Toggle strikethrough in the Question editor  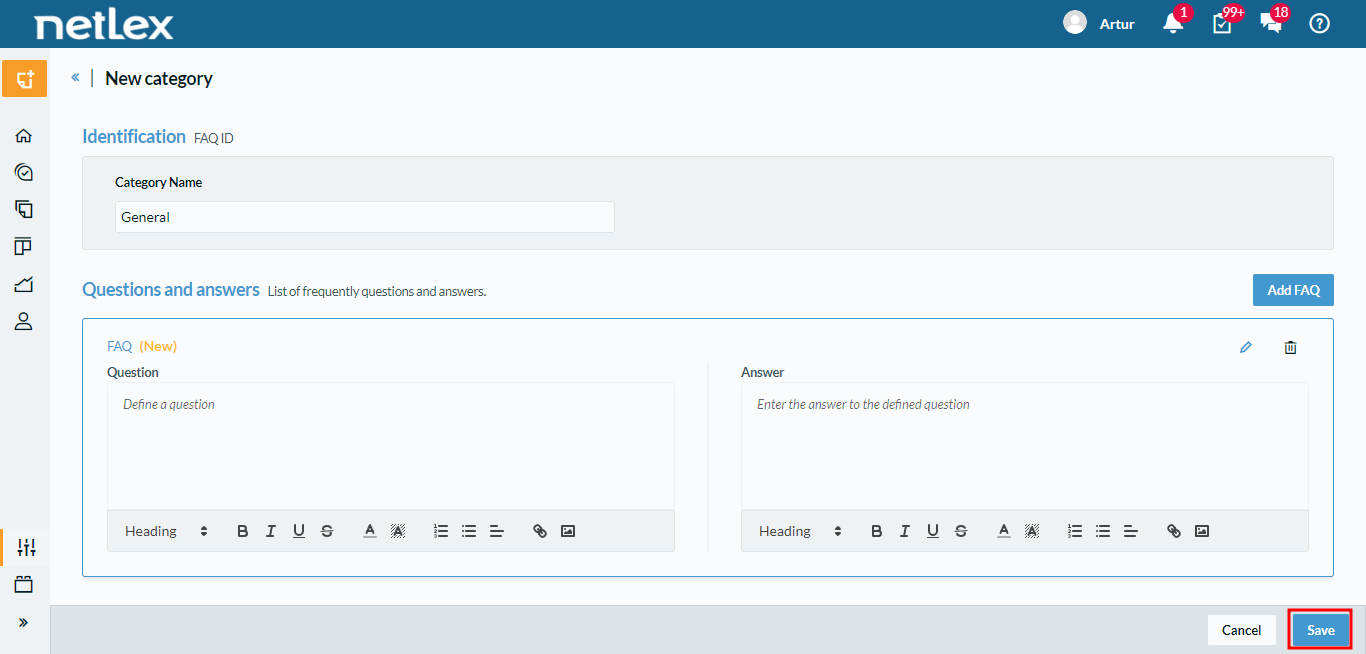[x=327, y=531]
